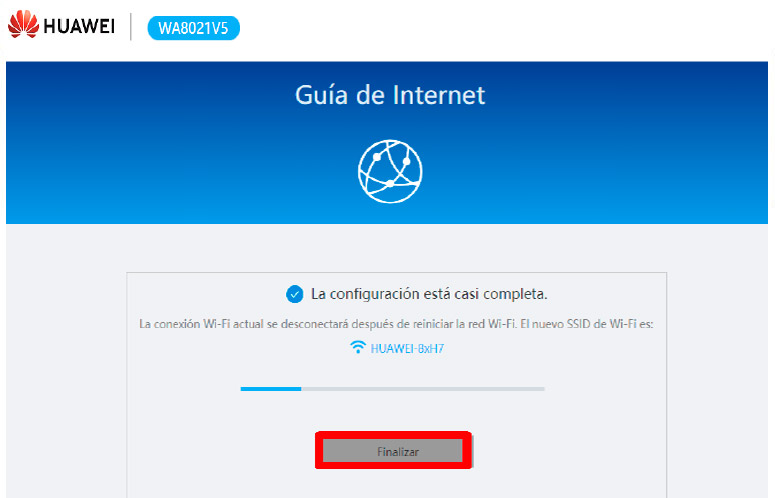Click the 'El nuevo SSID de Wi-Fi es' phrase
This screenshot has height=498, width=775.
click(587, 324)
